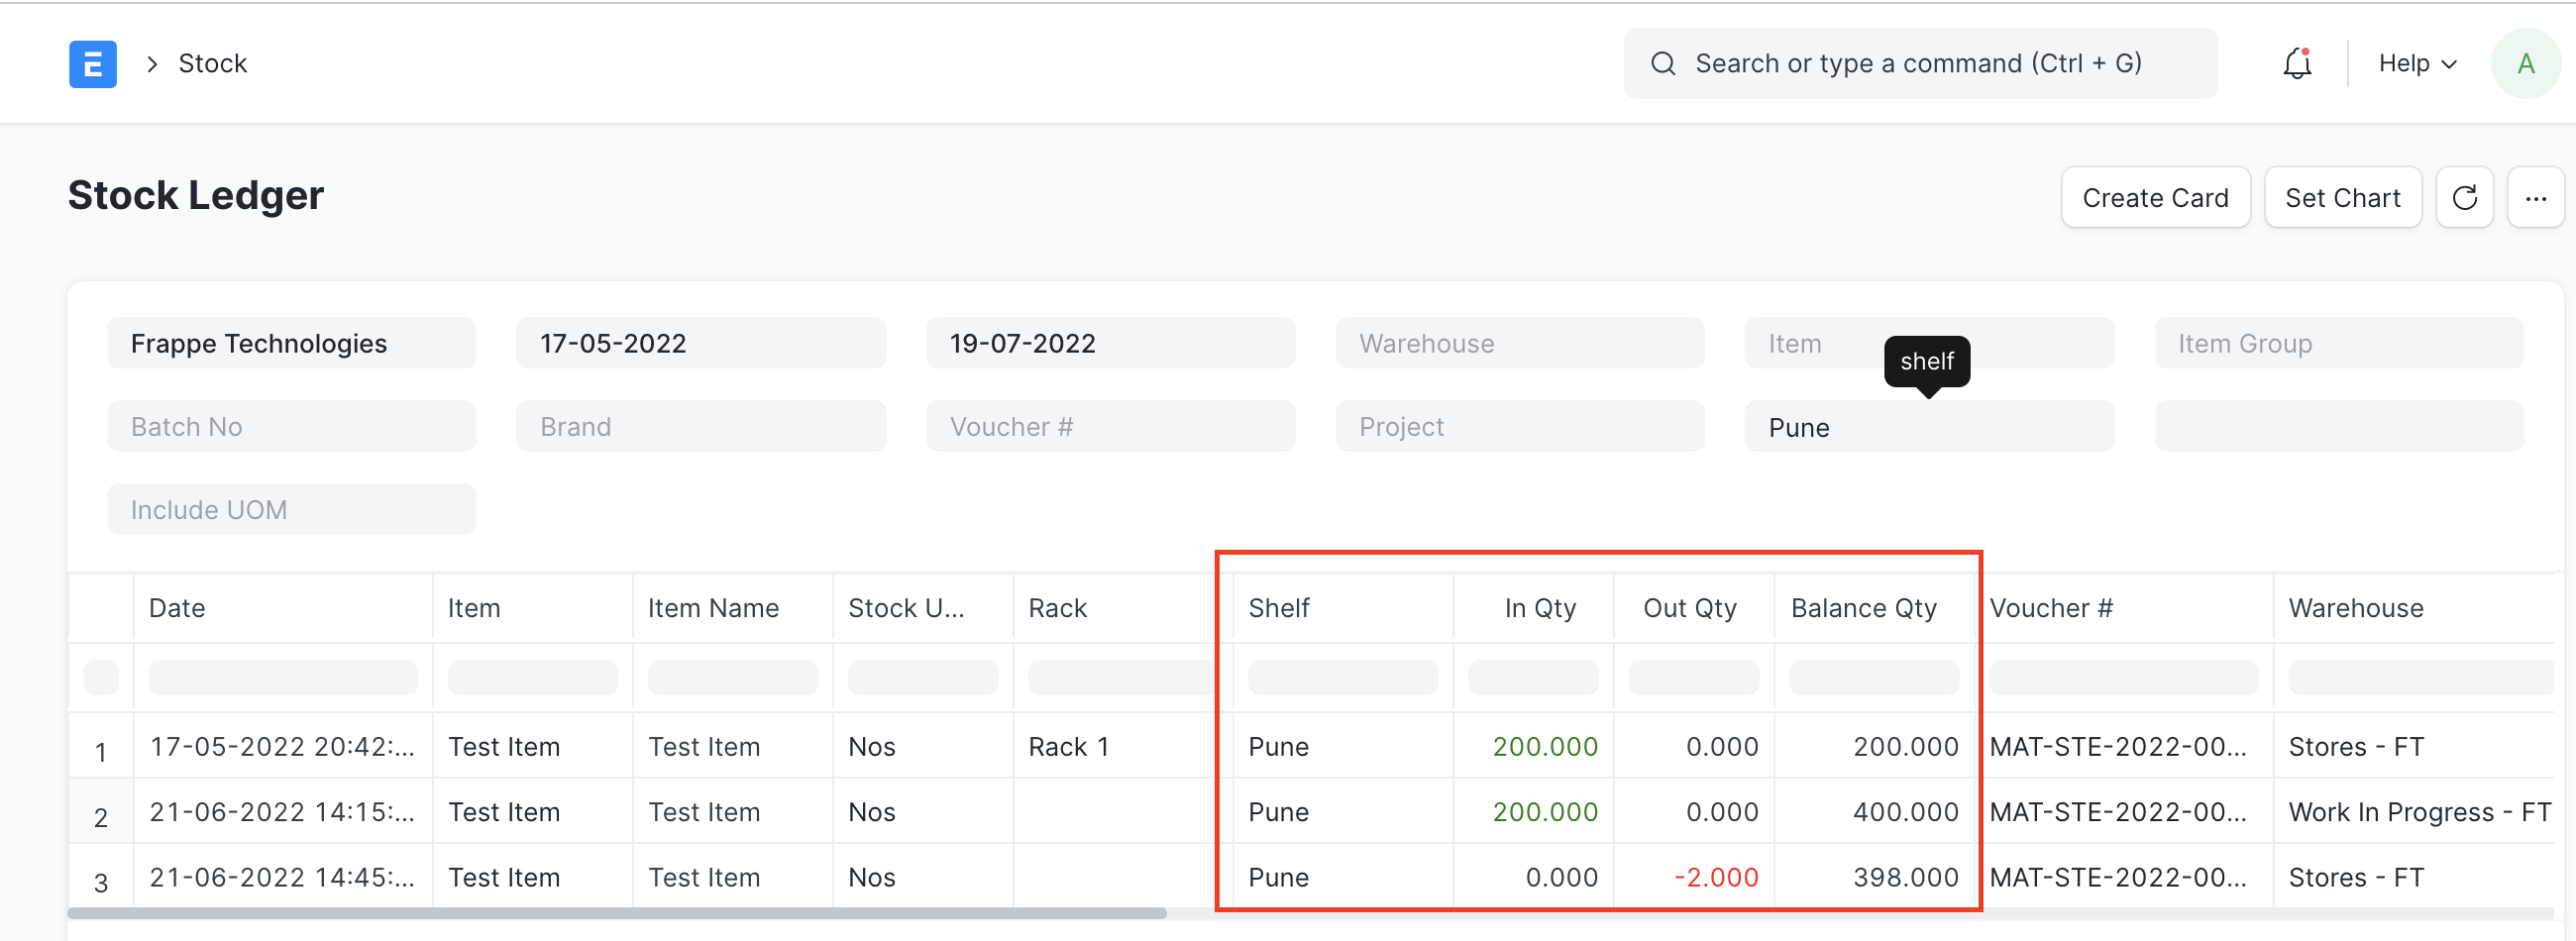Click the Create Card button
This screenshot has width=2576, height=941.
point(2155,197)
